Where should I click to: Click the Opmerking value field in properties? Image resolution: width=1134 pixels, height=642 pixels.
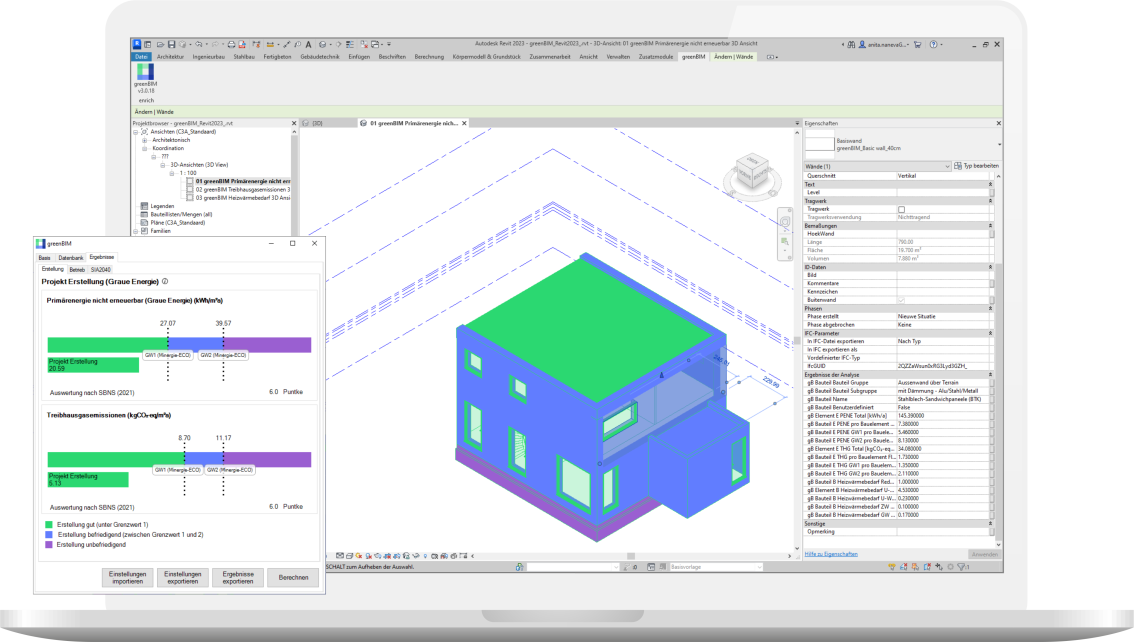point(943,531)
